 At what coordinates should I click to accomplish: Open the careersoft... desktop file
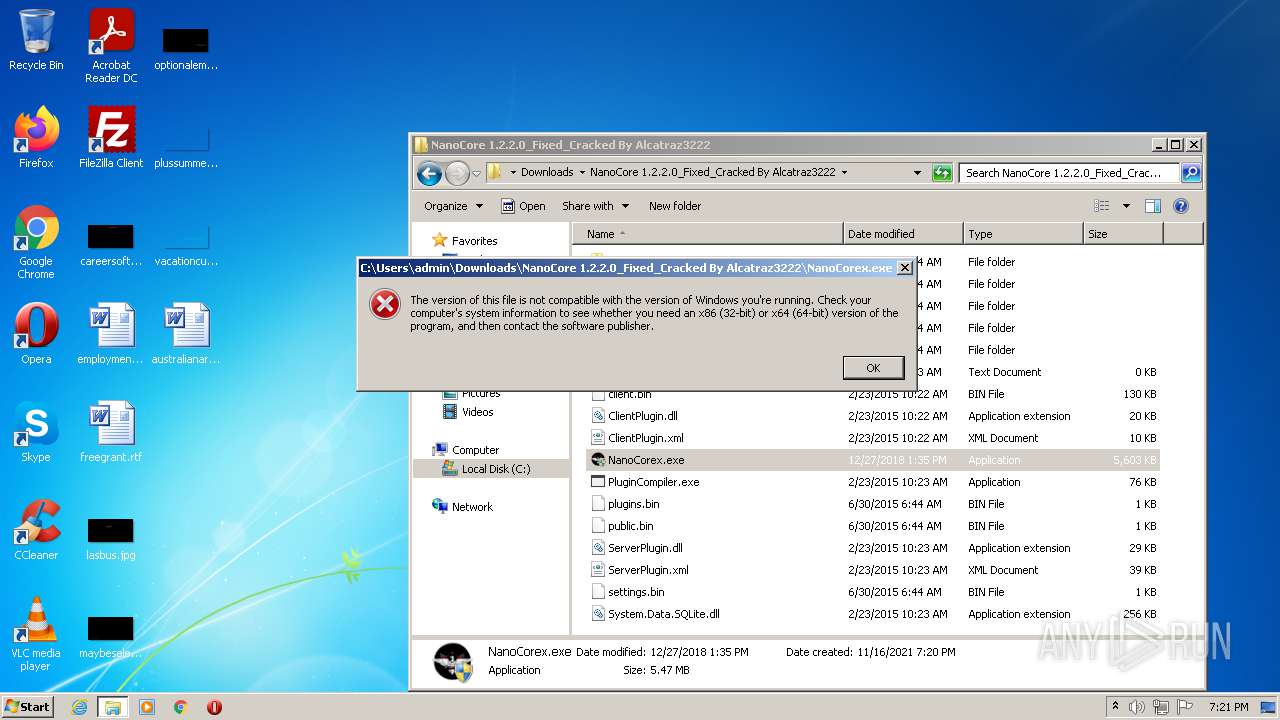111,244
